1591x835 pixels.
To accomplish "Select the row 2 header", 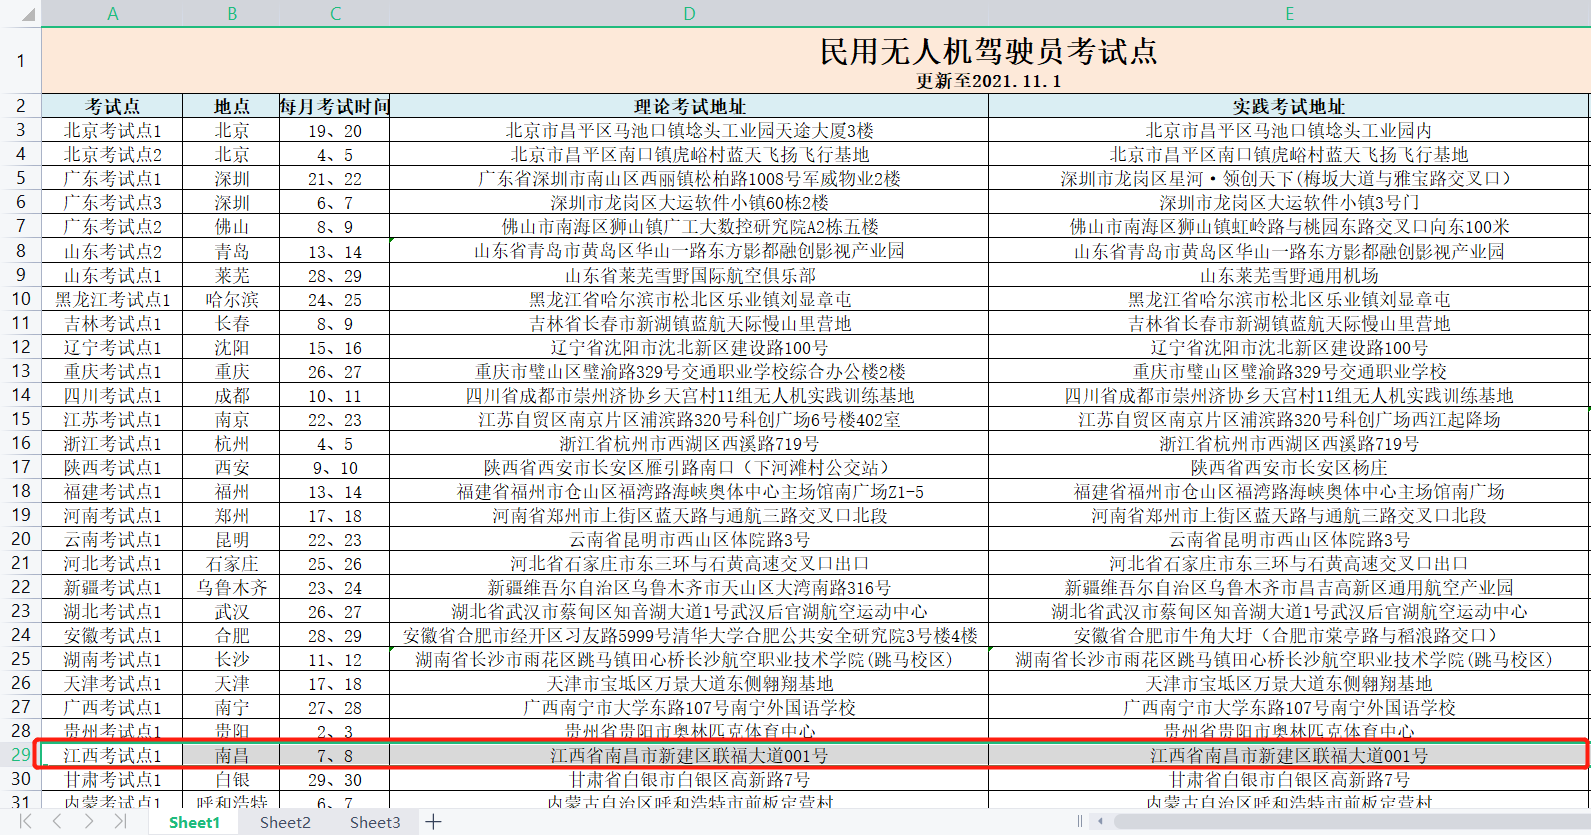I will pos(20,106).
